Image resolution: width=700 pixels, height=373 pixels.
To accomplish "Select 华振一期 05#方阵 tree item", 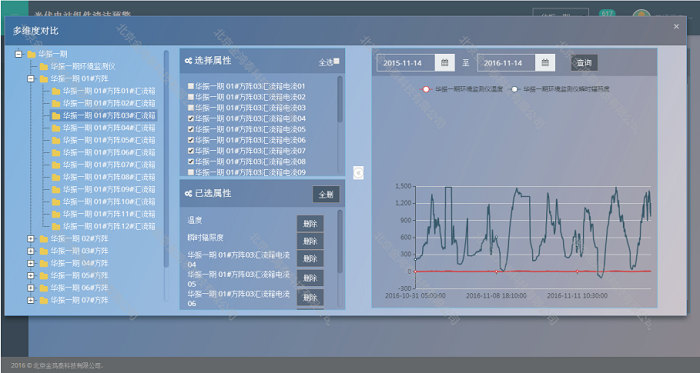I will [x=79, y=276].
